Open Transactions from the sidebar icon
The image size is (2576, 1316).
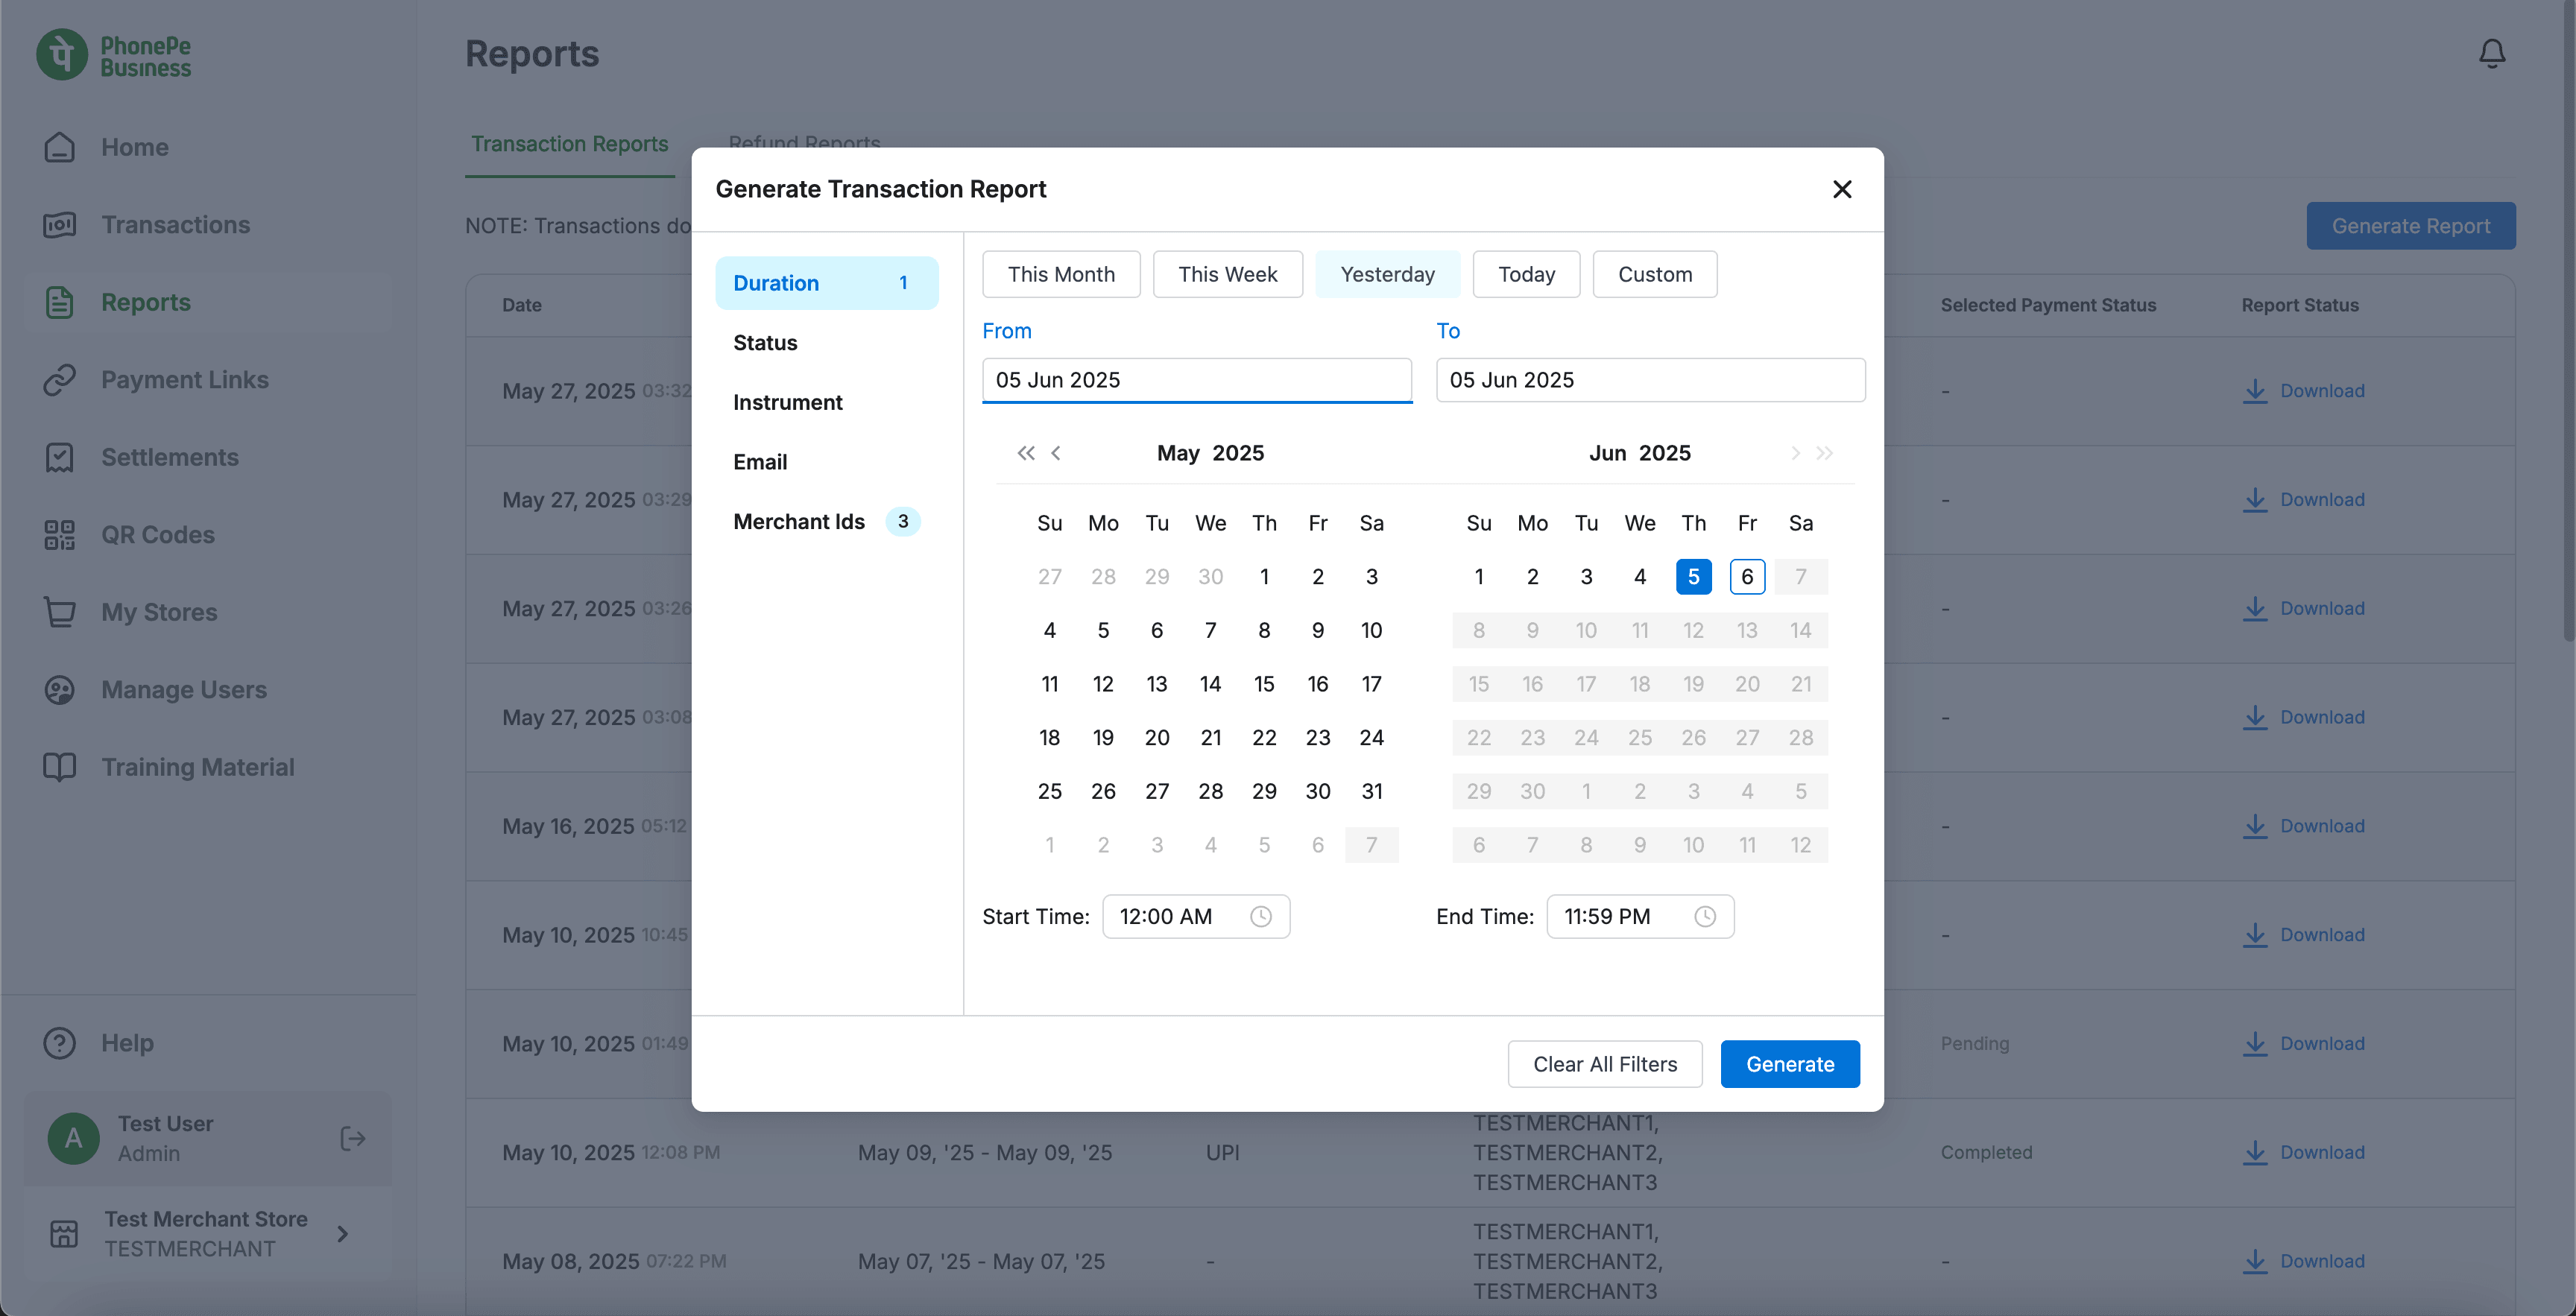click(x=59, y=225)
